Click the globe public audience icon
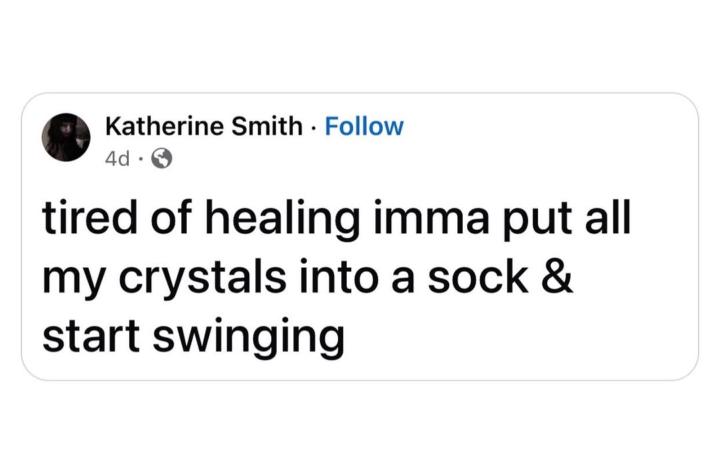 click(x=162, y=158)
